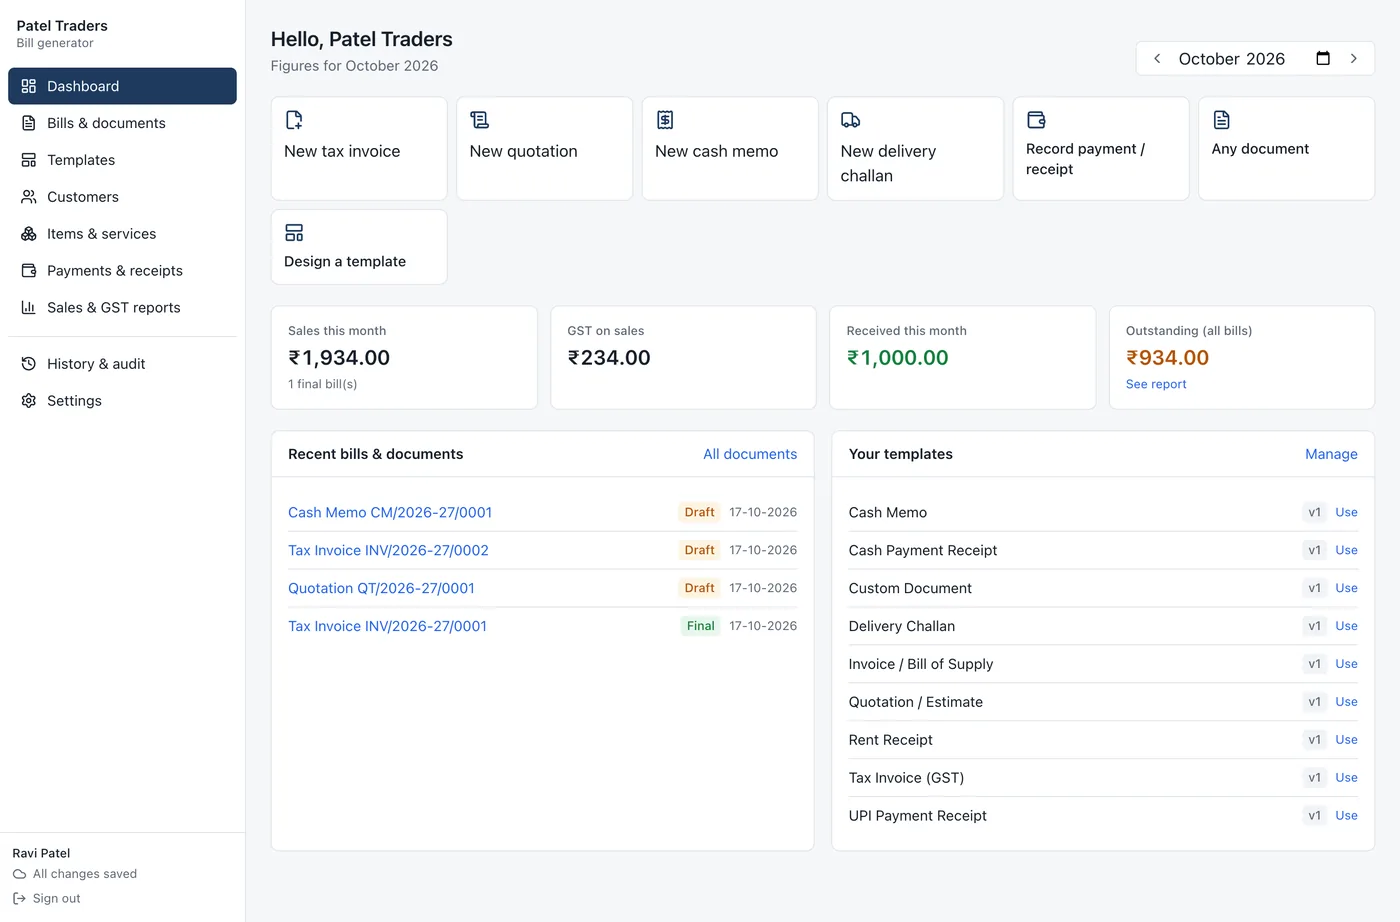This screenshot has height=922, width=1400.
Task: Use the Delivery Challan template
Action: (x=1346, y=626)
